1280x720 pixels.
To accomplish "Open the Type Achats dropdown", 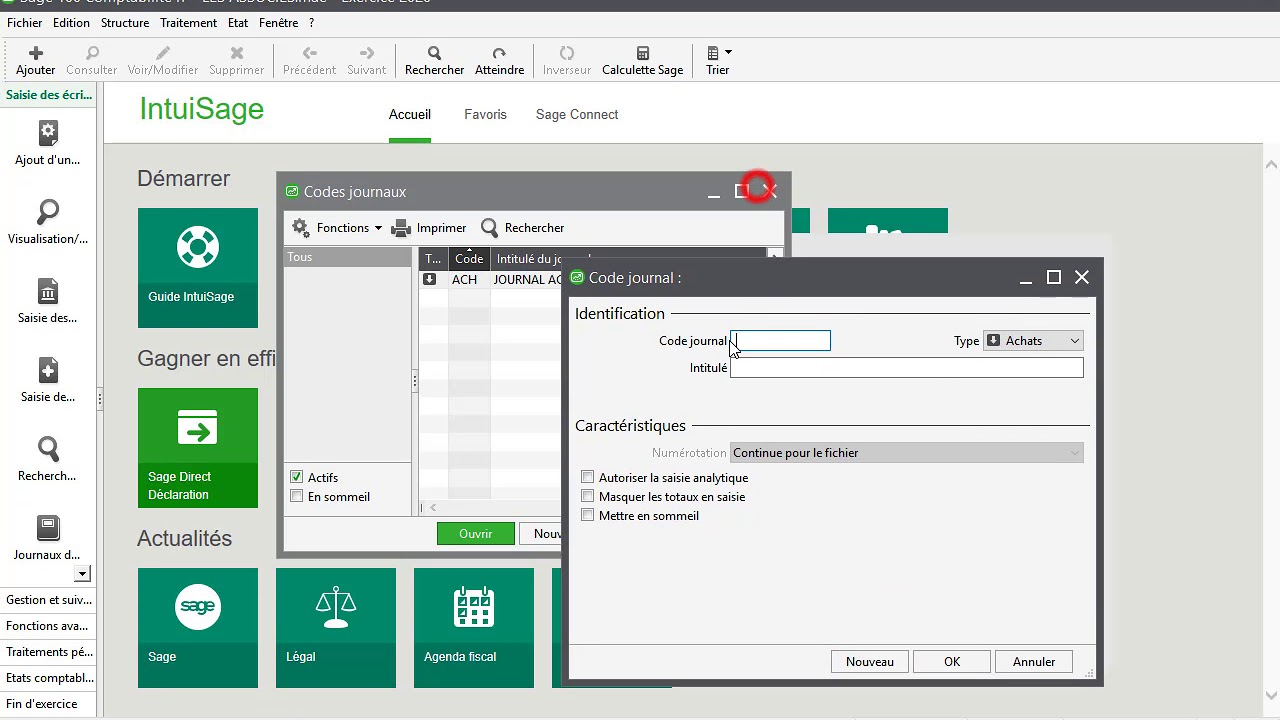I will point(1033,341).
